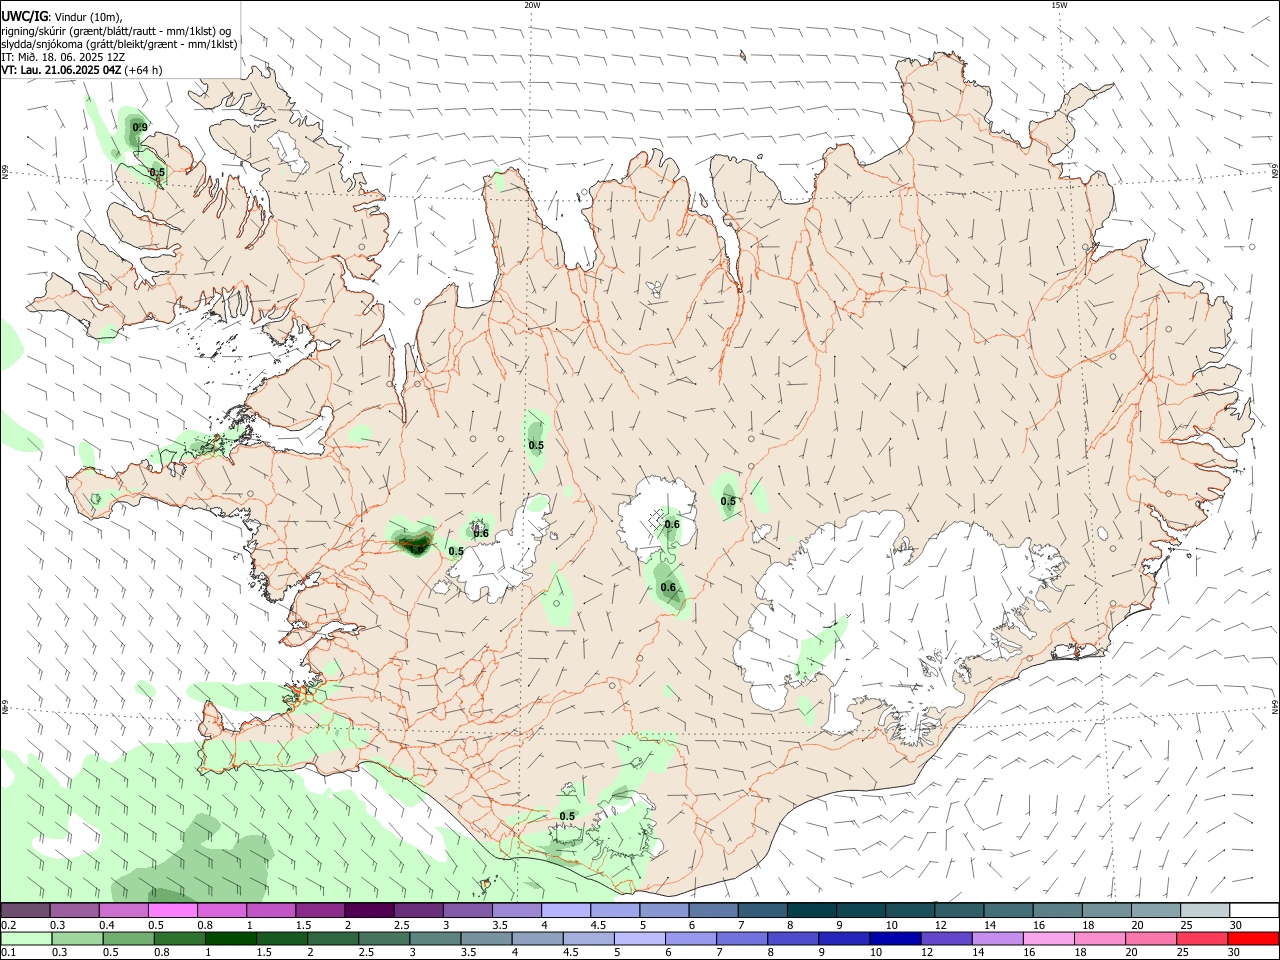The width and height of the screenshot is (1280, 960).
Task: Click the 0.5 value just below the 0.9 label
Action: 157,172
